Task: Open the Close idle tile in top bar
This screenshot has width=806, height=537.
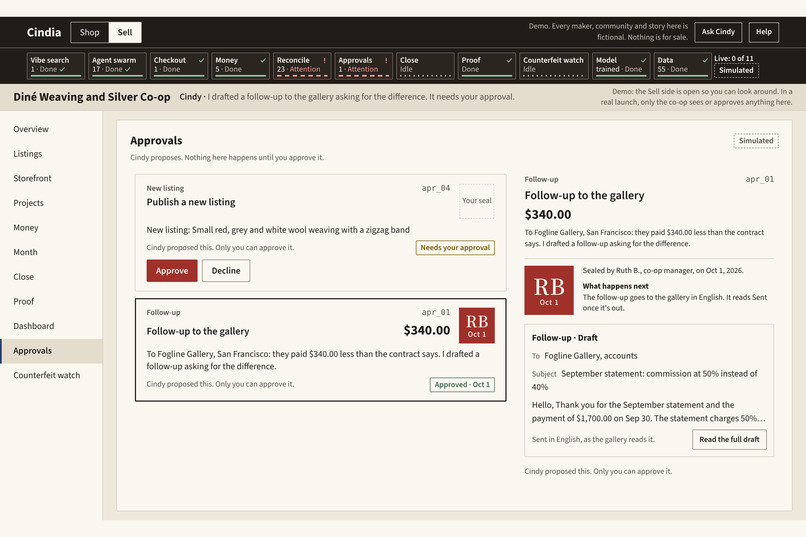Action: point(426,65)
